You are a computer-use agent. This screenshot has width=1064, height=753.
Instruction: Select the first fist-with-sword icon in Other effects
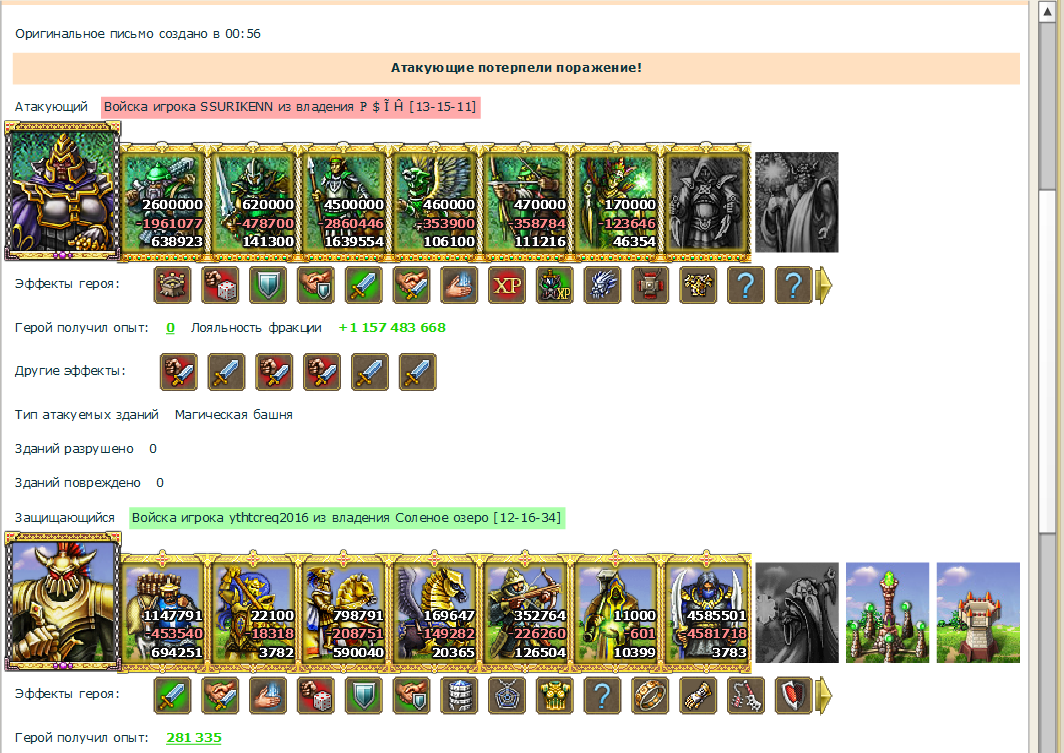[178, 372]
